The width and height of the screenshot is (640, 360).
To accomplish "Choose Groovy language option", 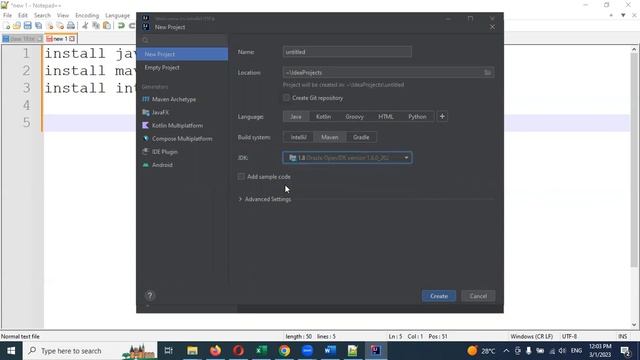I will pos(354,117).
